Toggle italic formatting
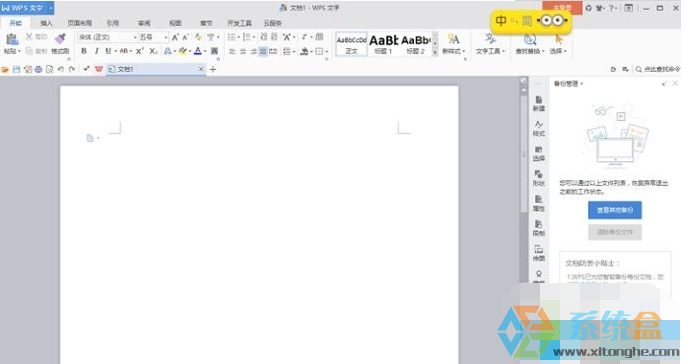 (96, 51)
